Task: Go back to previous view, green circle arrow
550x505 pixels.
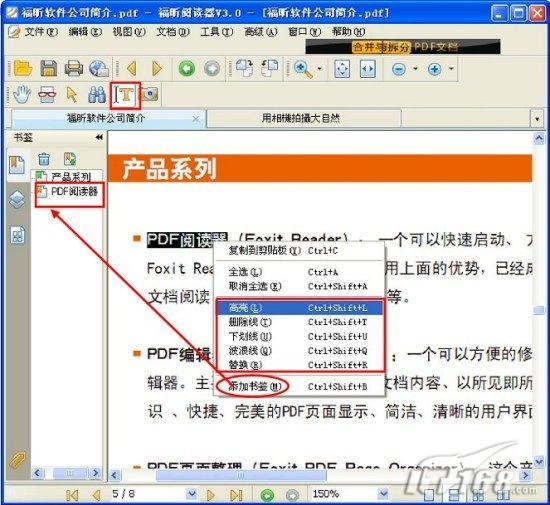Action: click(x=187, y=68)
